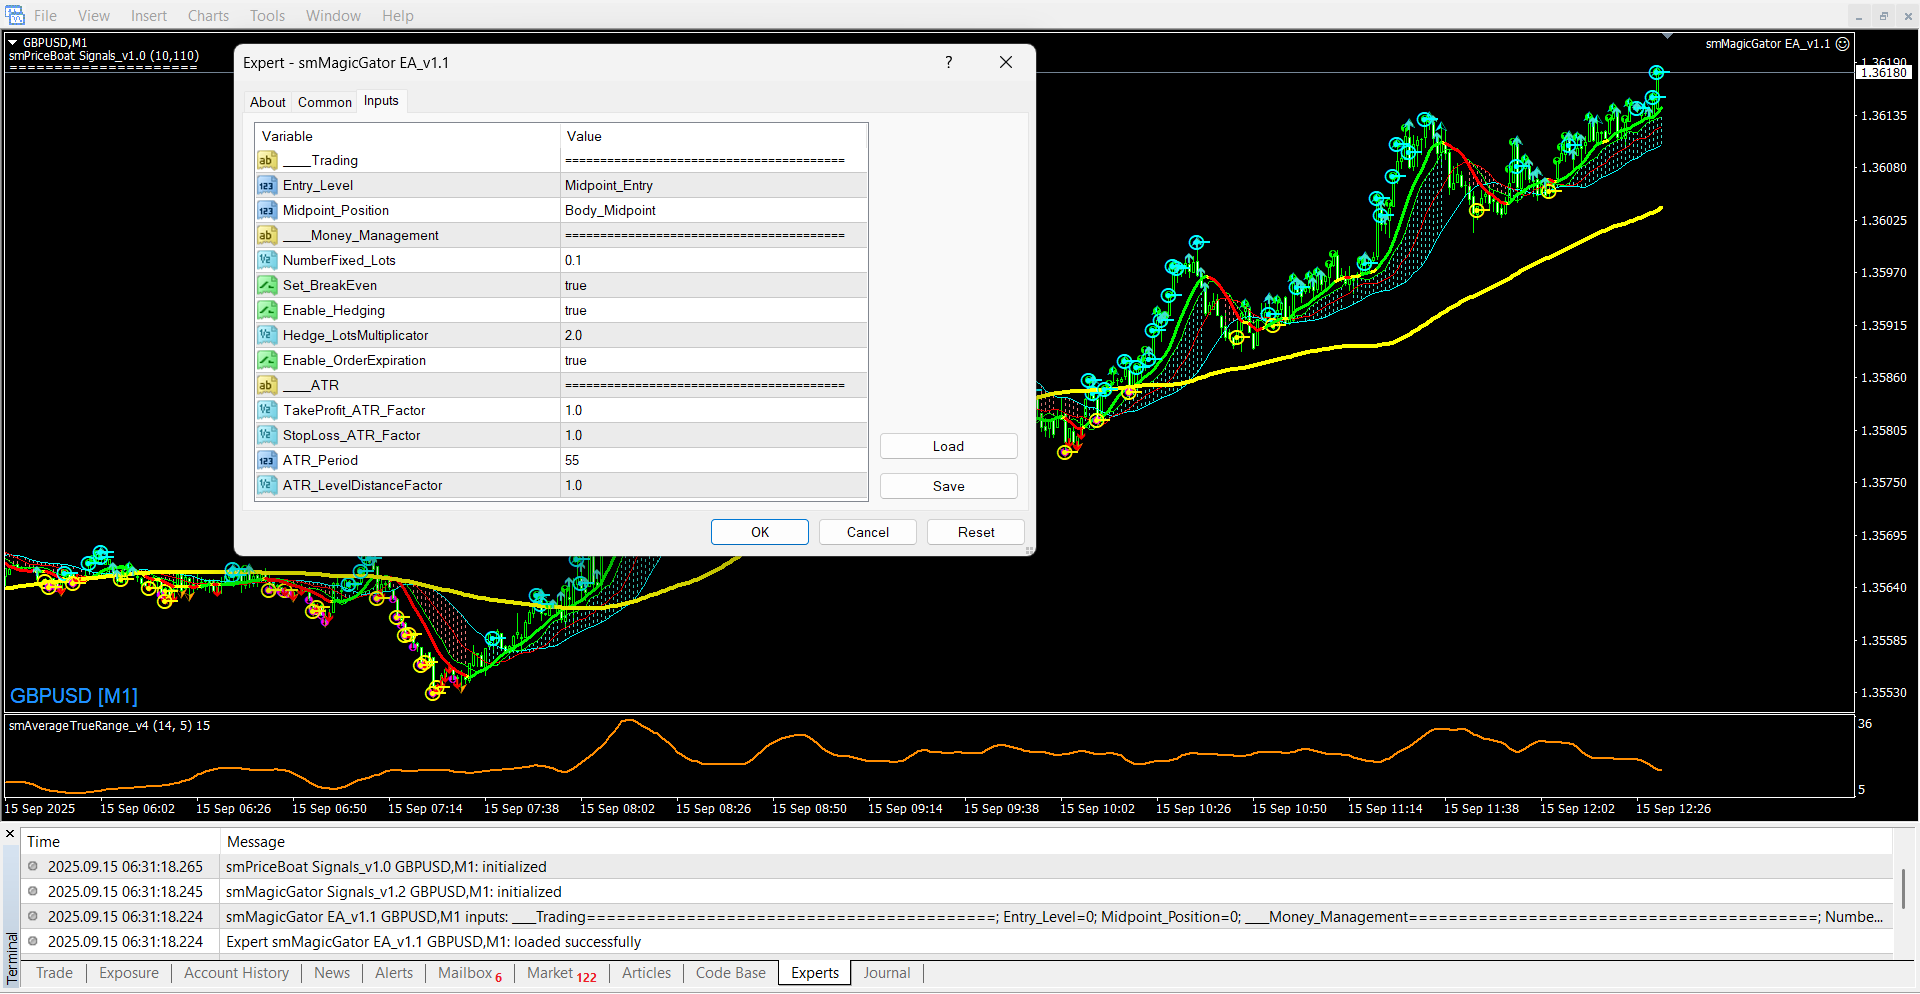Screen dimensions: 1920x994
Task: Click the Terminal messages vertical scrollbar
Action: 1903,888
